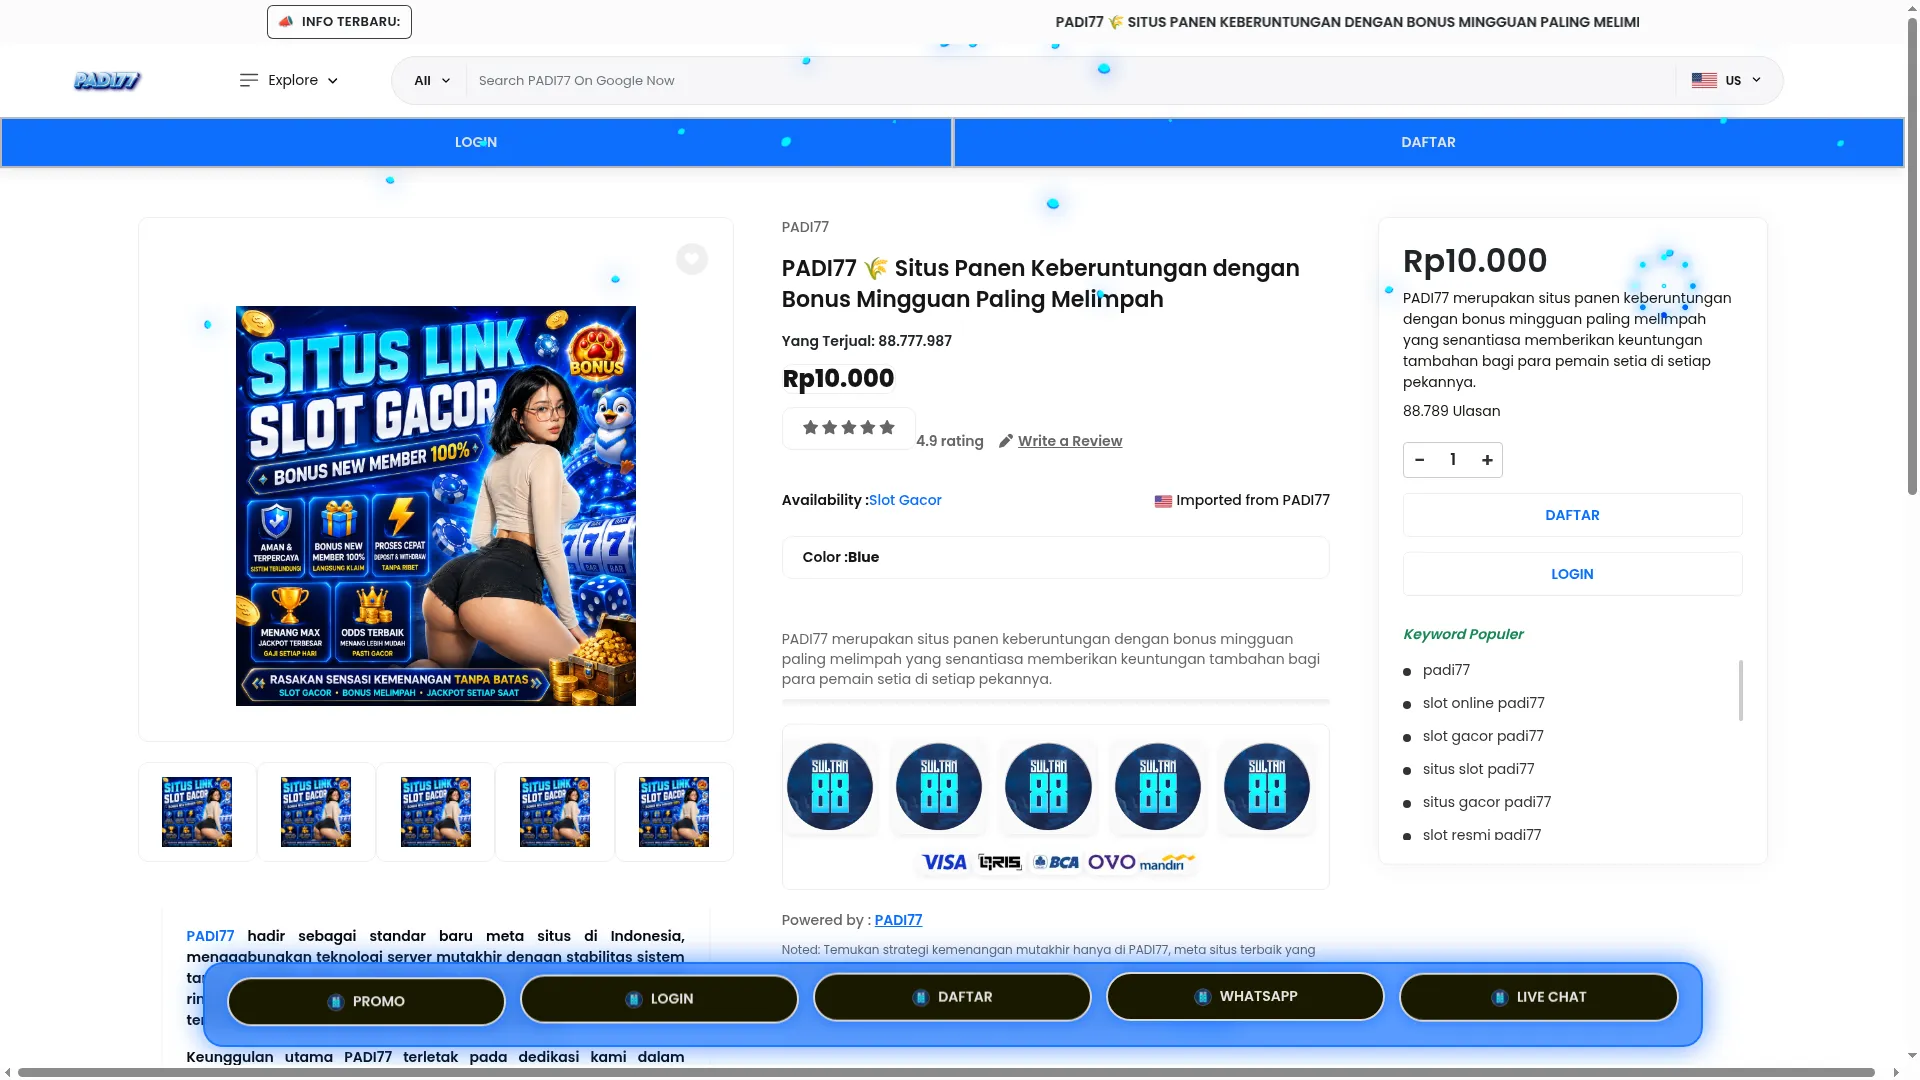Focus the Search PADI77 search field

pos(1070,80)
